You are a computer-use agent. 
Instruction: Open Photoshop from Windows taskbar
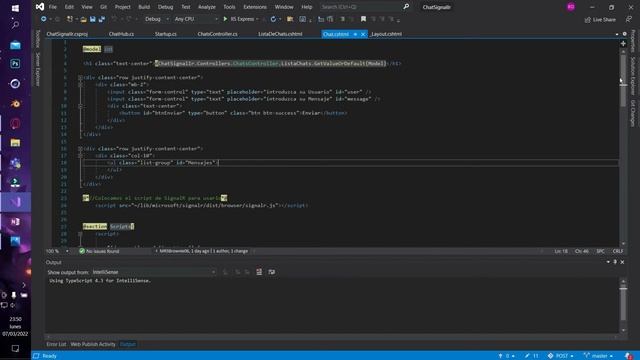[15, 64]
